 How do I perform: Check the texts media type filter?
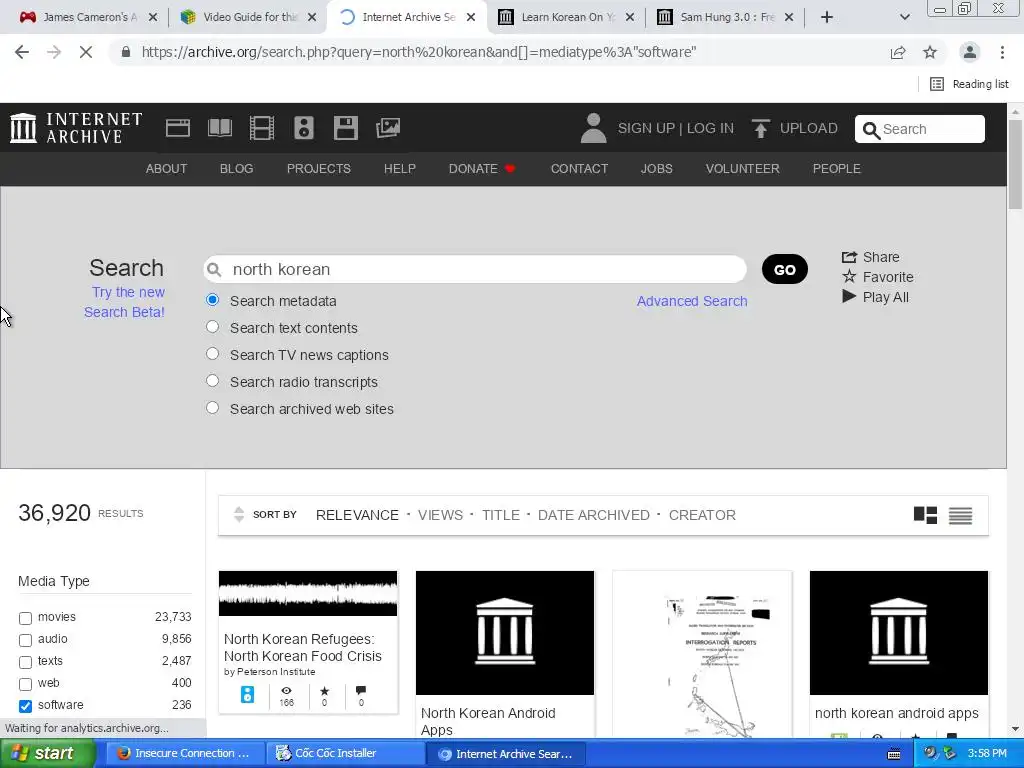[25, 662]
